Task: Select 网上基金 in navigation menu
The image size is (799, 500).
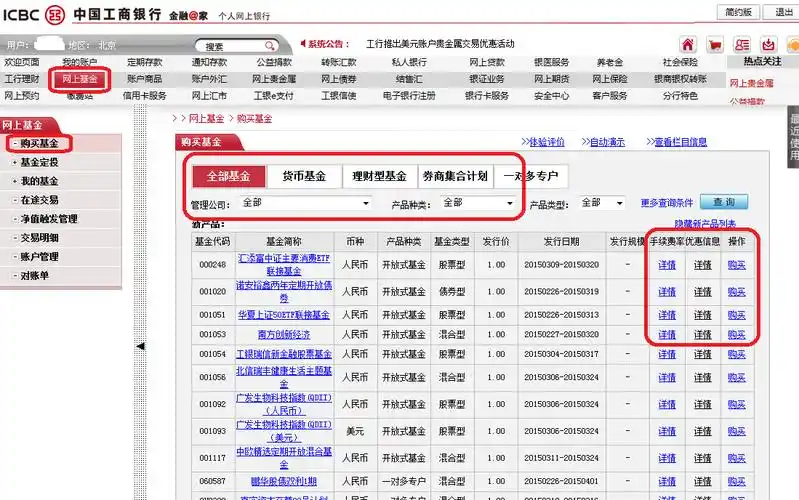Action: pos(79,79)
